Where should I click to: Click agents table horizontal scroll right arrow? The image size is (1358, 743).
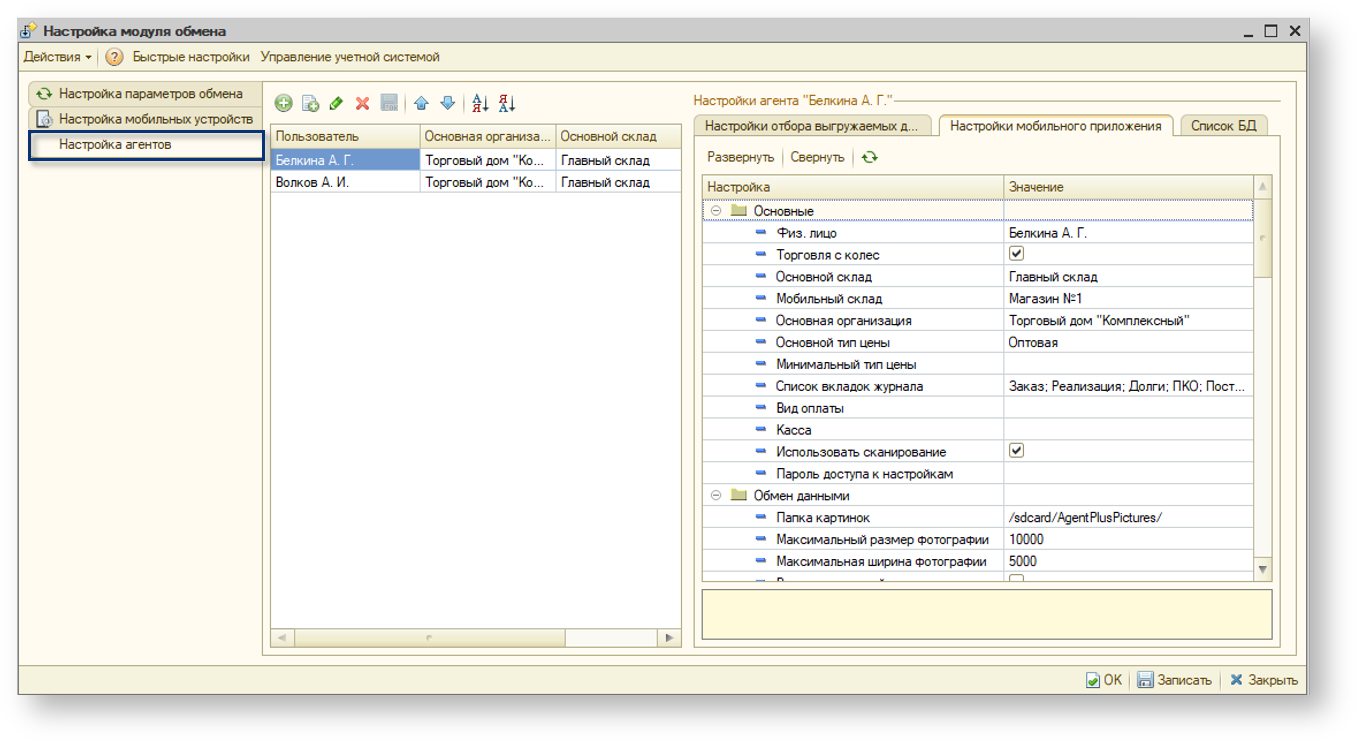tap(669, 638)
